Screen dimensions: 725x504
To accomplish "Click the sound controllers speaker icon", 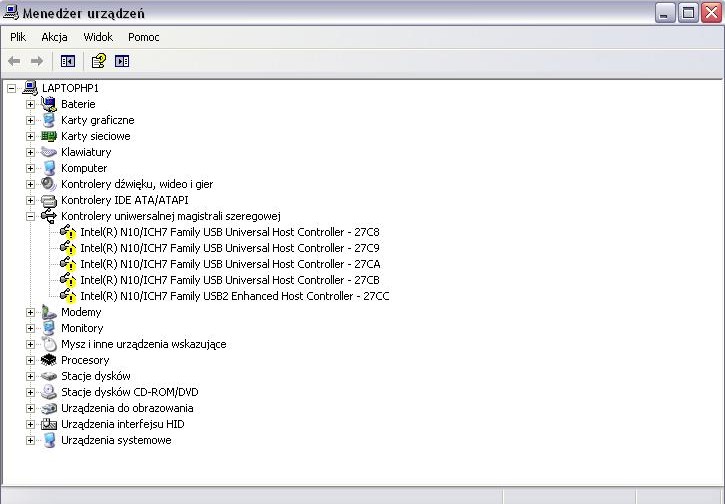I will click(x=49, y=184).
